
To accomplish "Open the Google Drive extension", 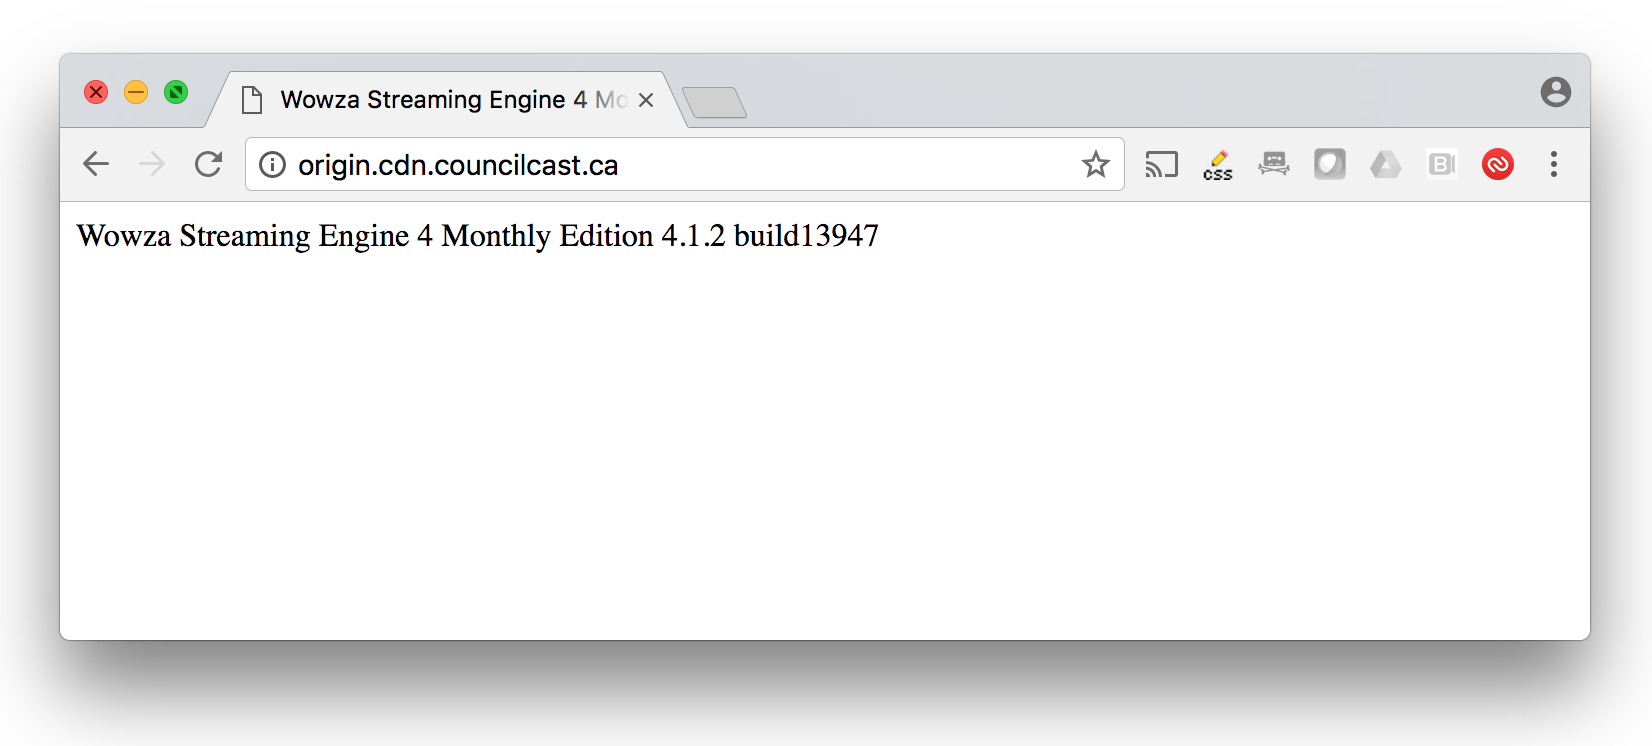I will [1386, 164].
